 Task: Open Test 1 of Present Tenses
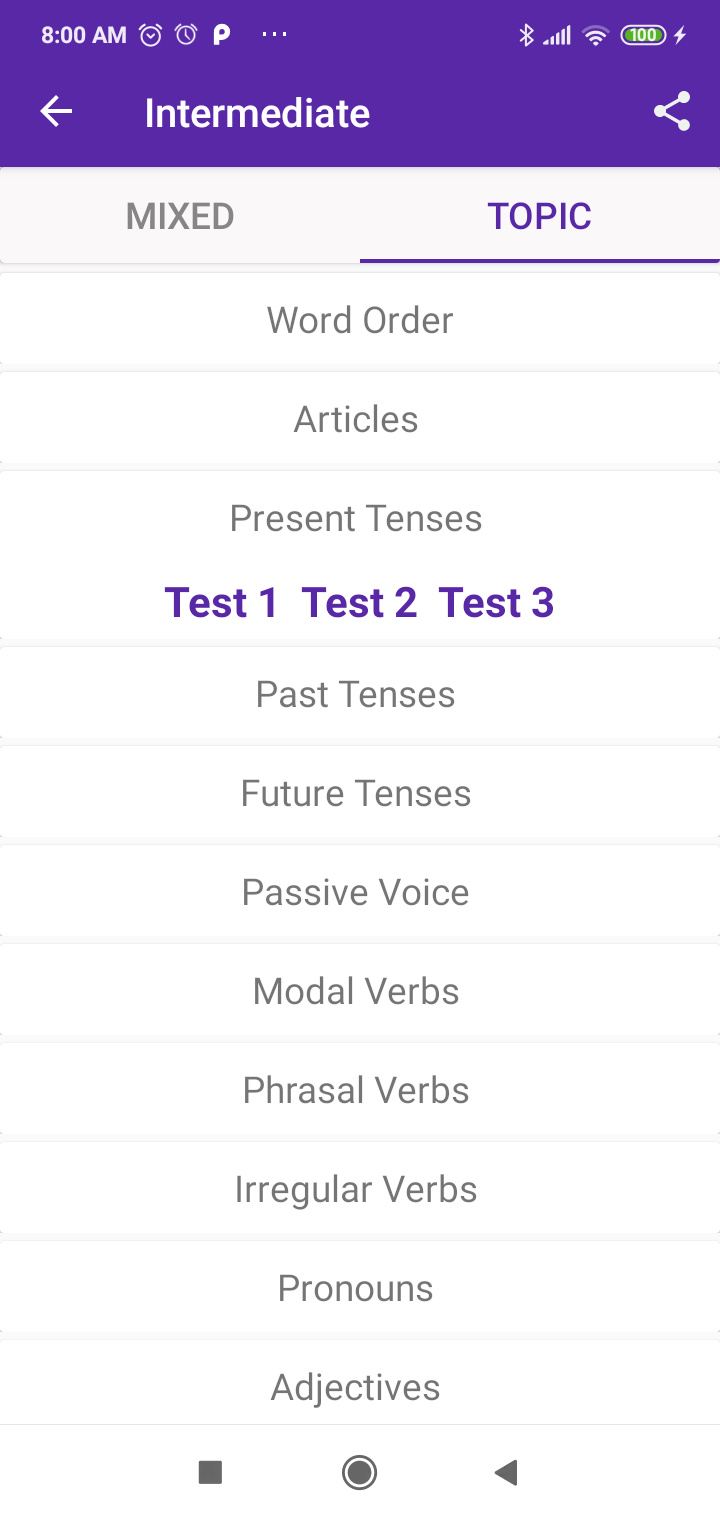[221, 603]
